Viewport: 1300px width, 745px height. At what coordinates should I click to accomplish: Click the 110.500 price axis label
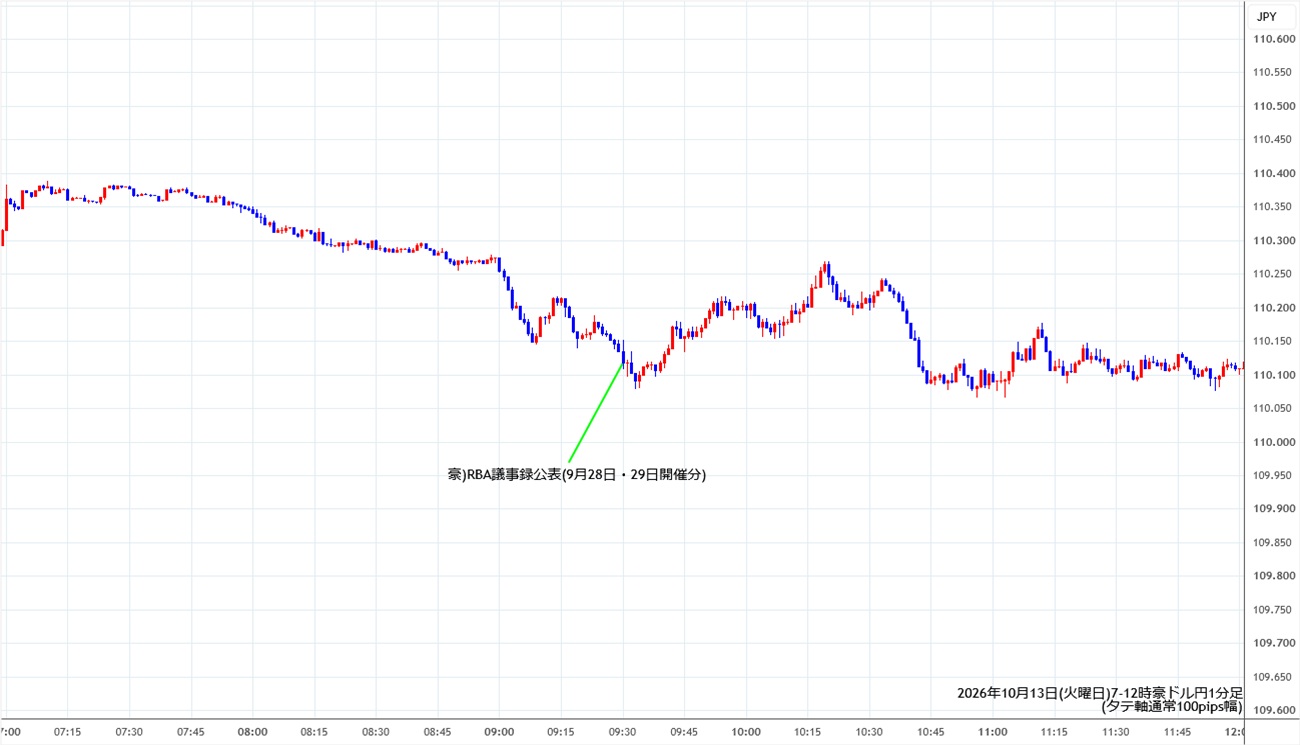tap(1275, 106)
